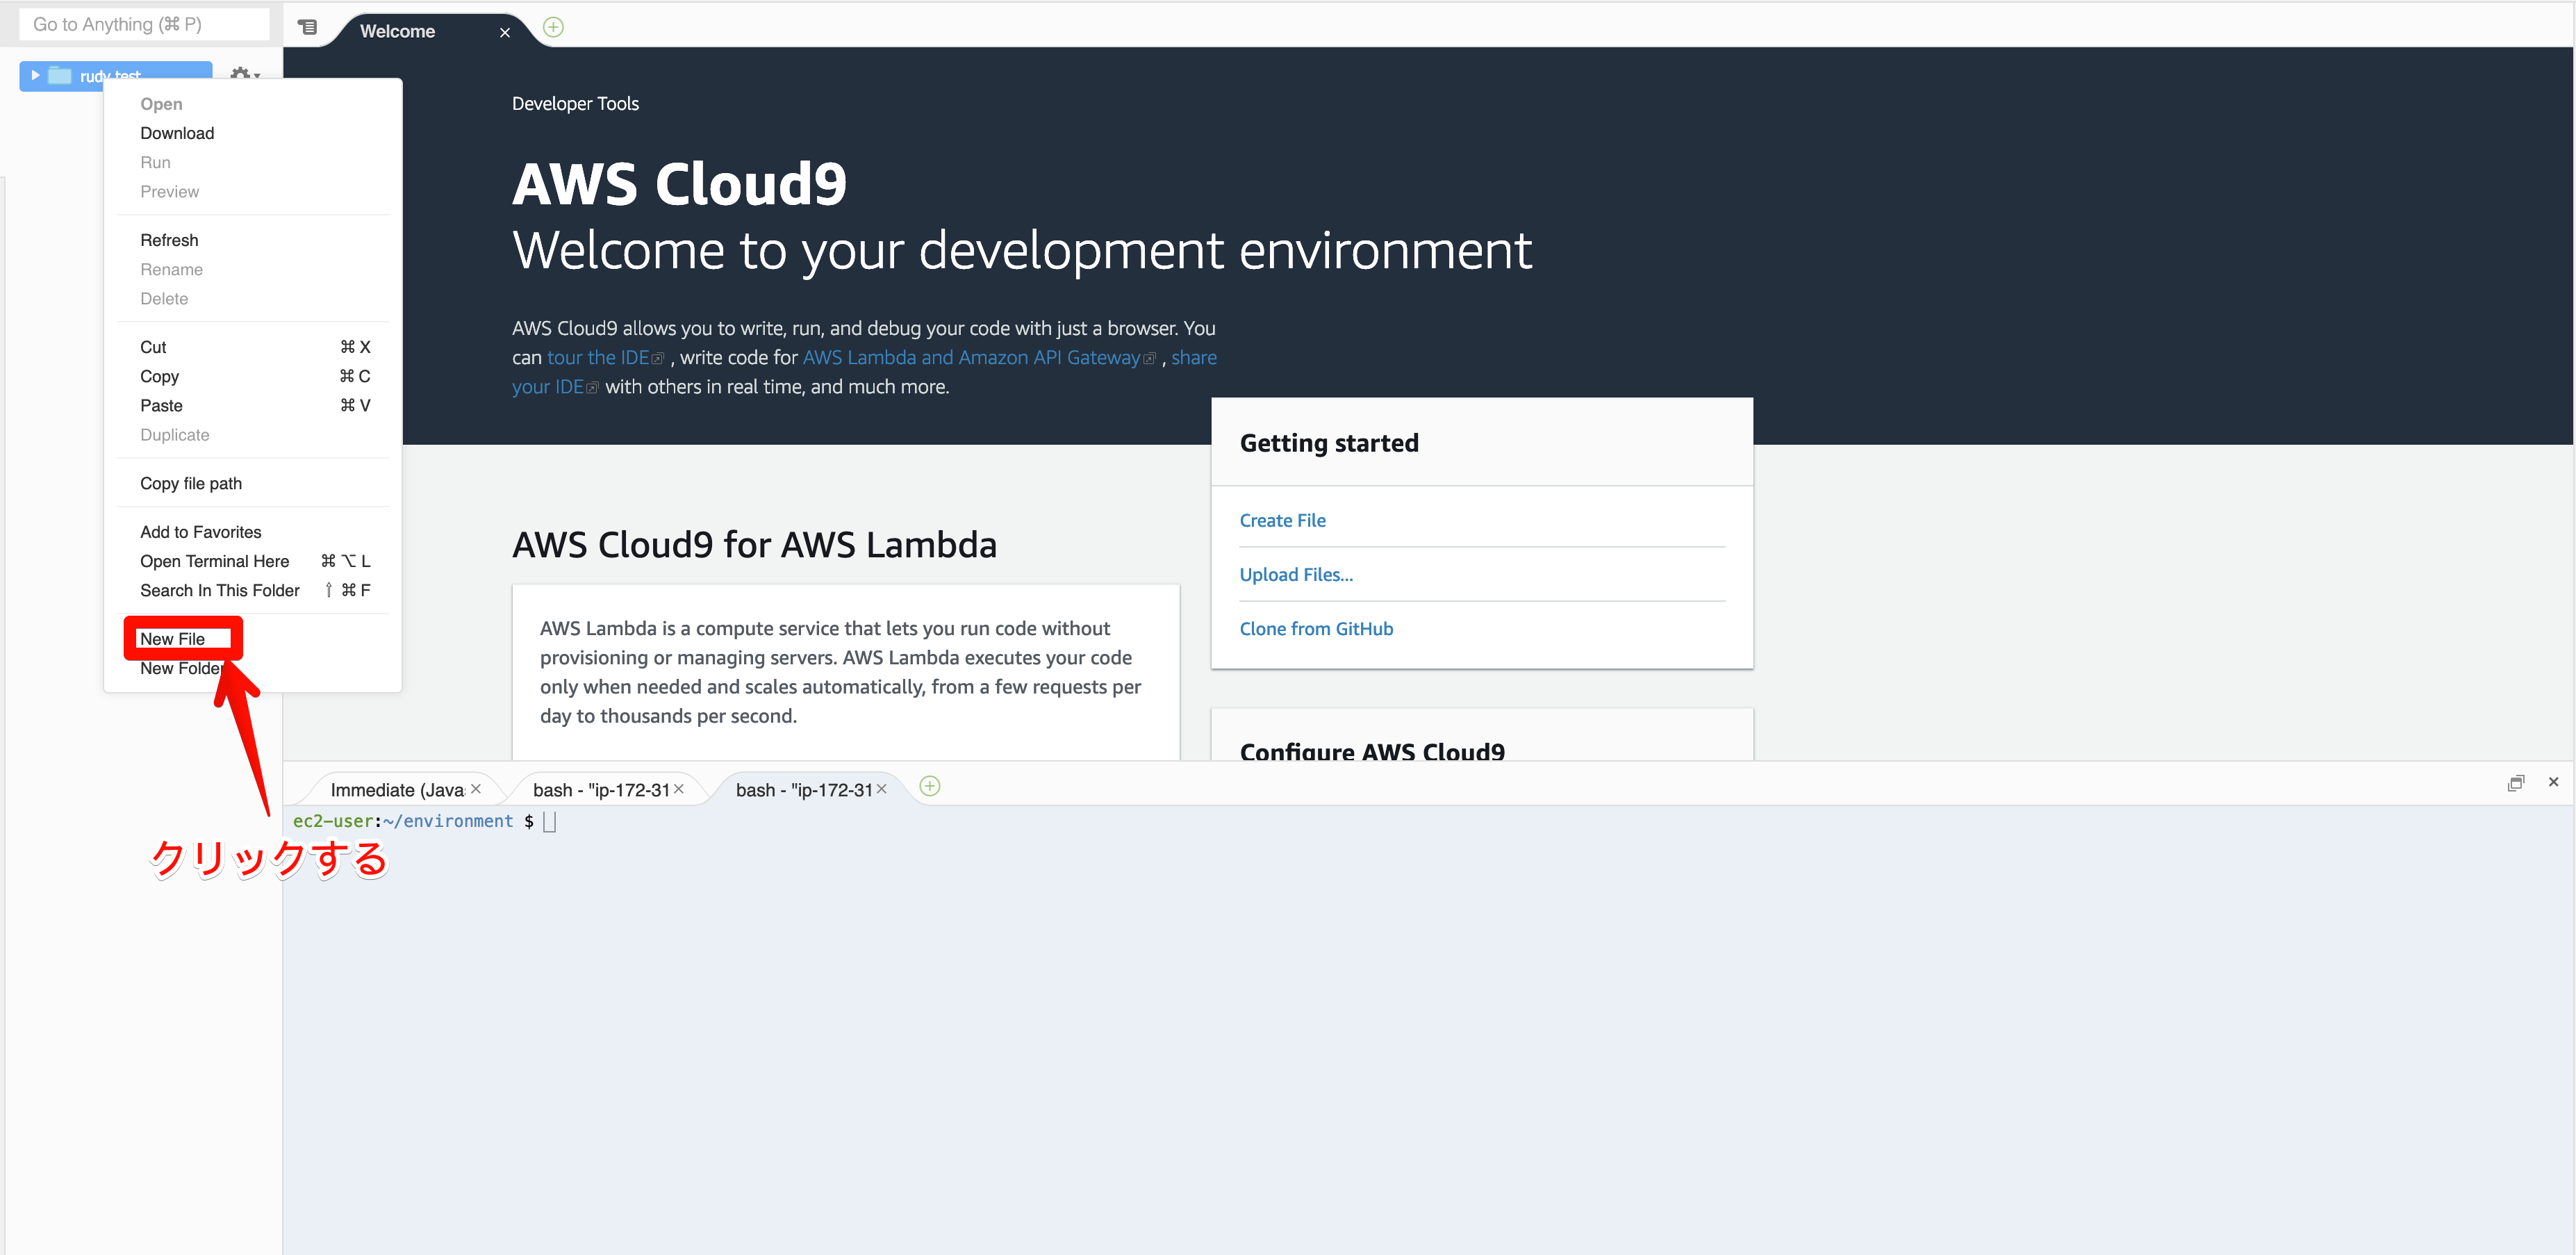
Task: Close the Welcome tab
Action: pos(505,32)
